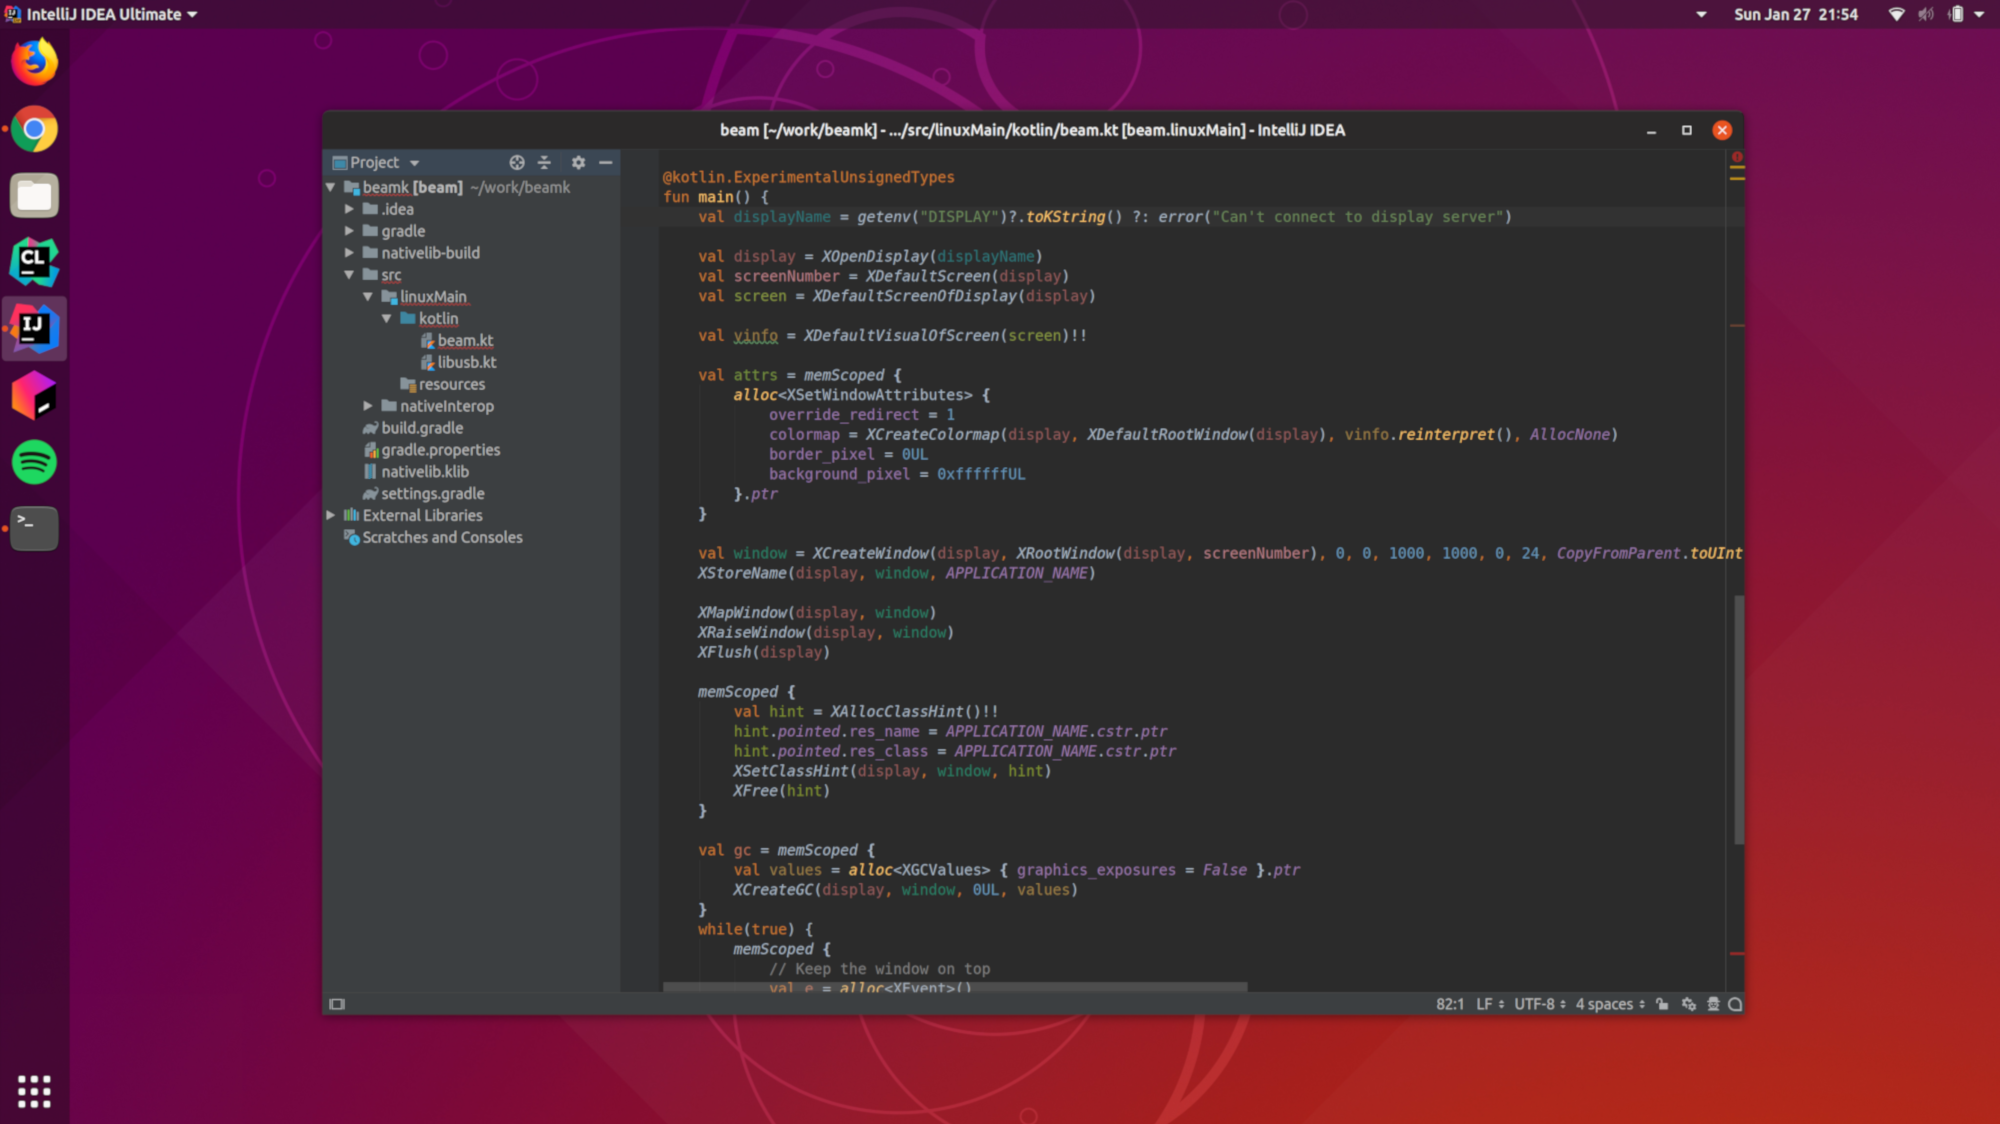Expand the External Libraries section in project tree
The width and height of the screenshot is (2000, 1124).
pyautogui.click(x=334, y=515)
